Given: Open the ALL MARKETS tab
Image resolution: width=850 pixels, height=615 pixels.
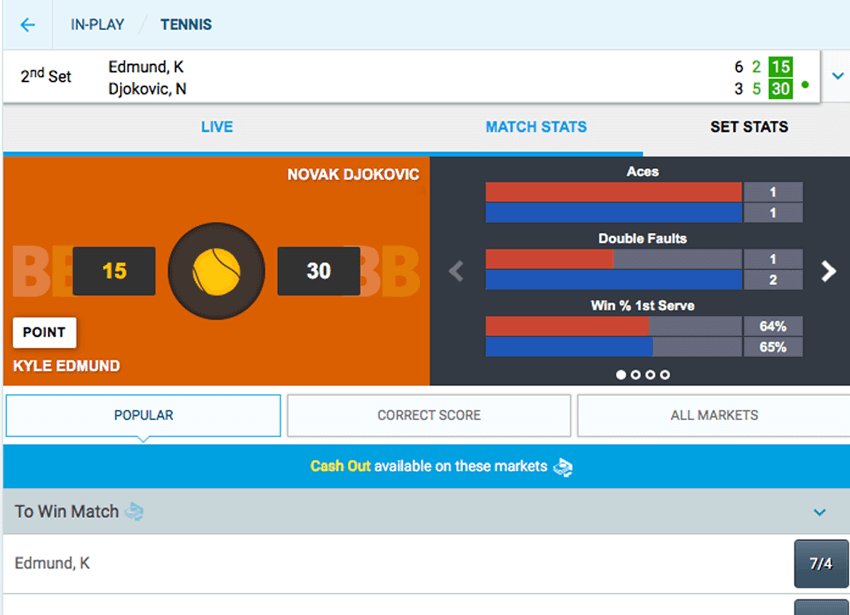Looking at the screenshot, I should pos(714,415).
